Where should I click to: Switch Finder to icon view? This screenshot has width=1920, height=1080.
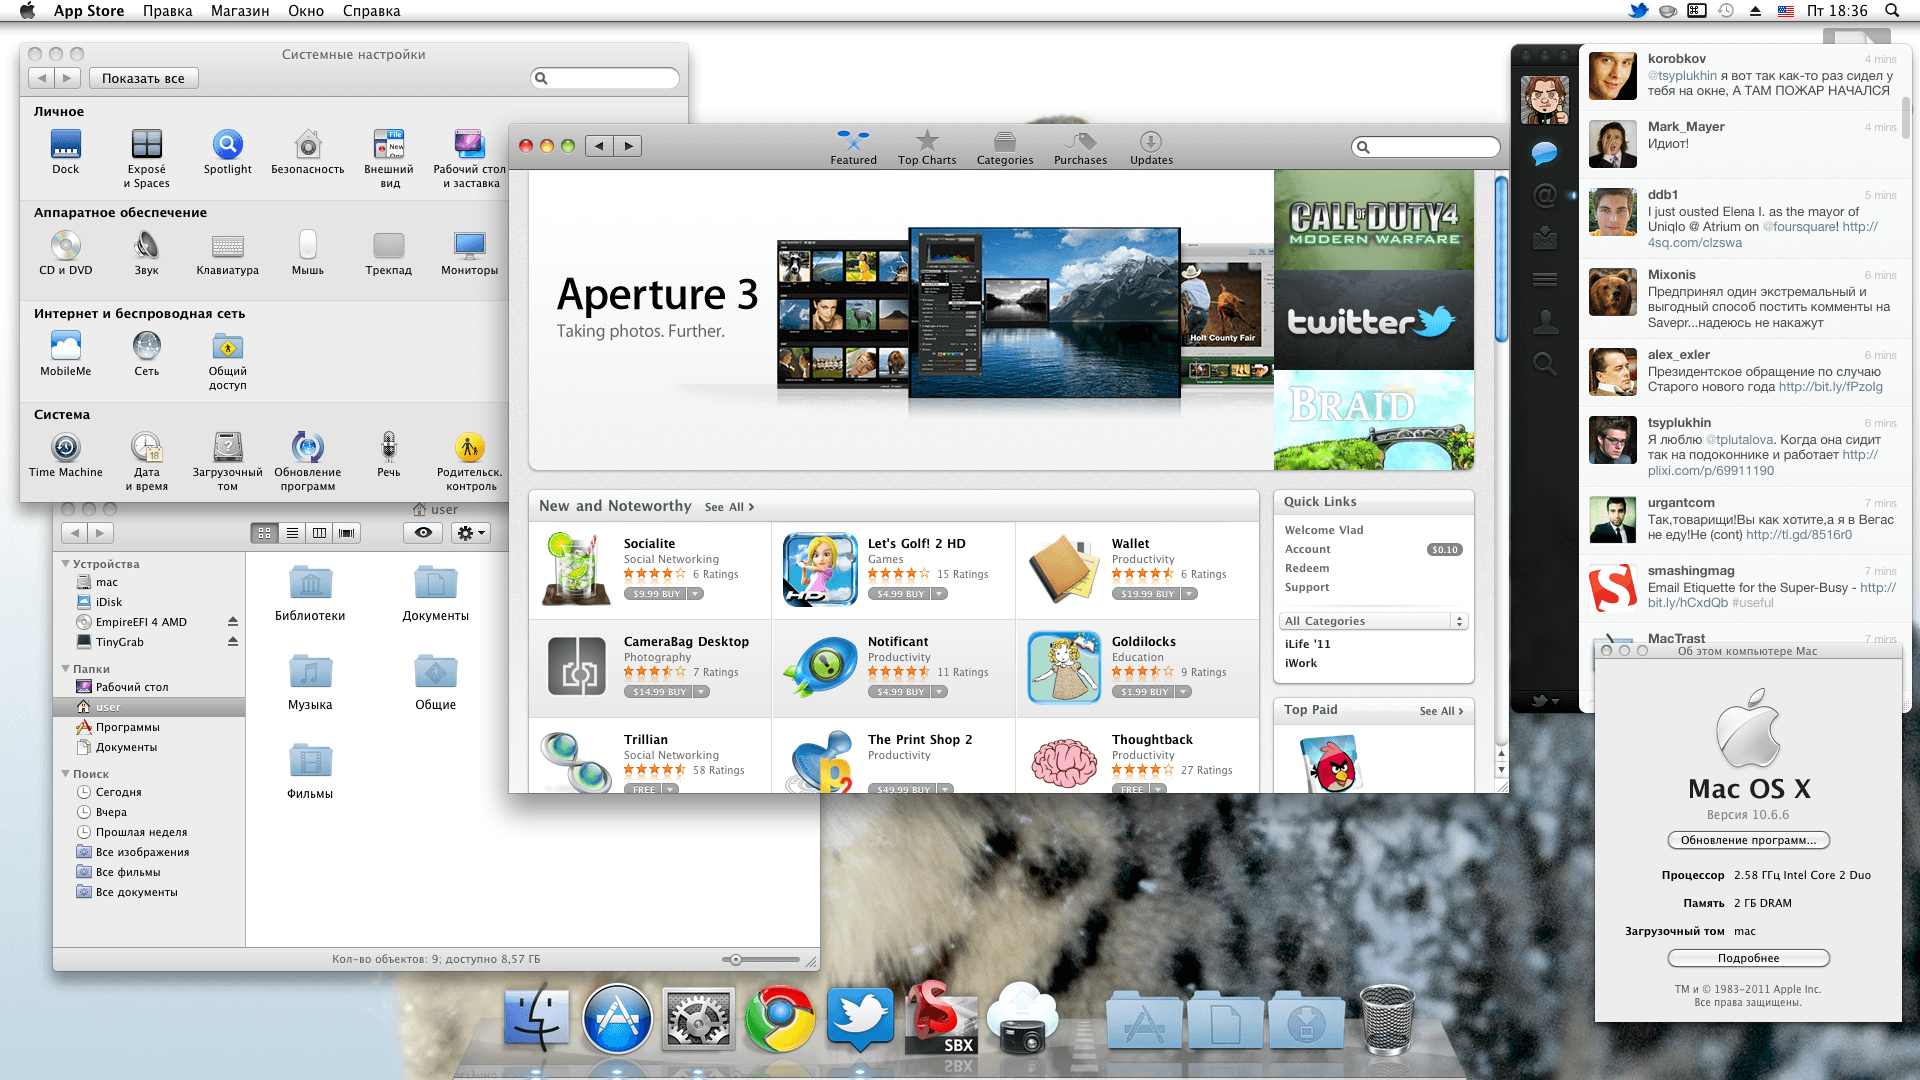pos(264,533)
